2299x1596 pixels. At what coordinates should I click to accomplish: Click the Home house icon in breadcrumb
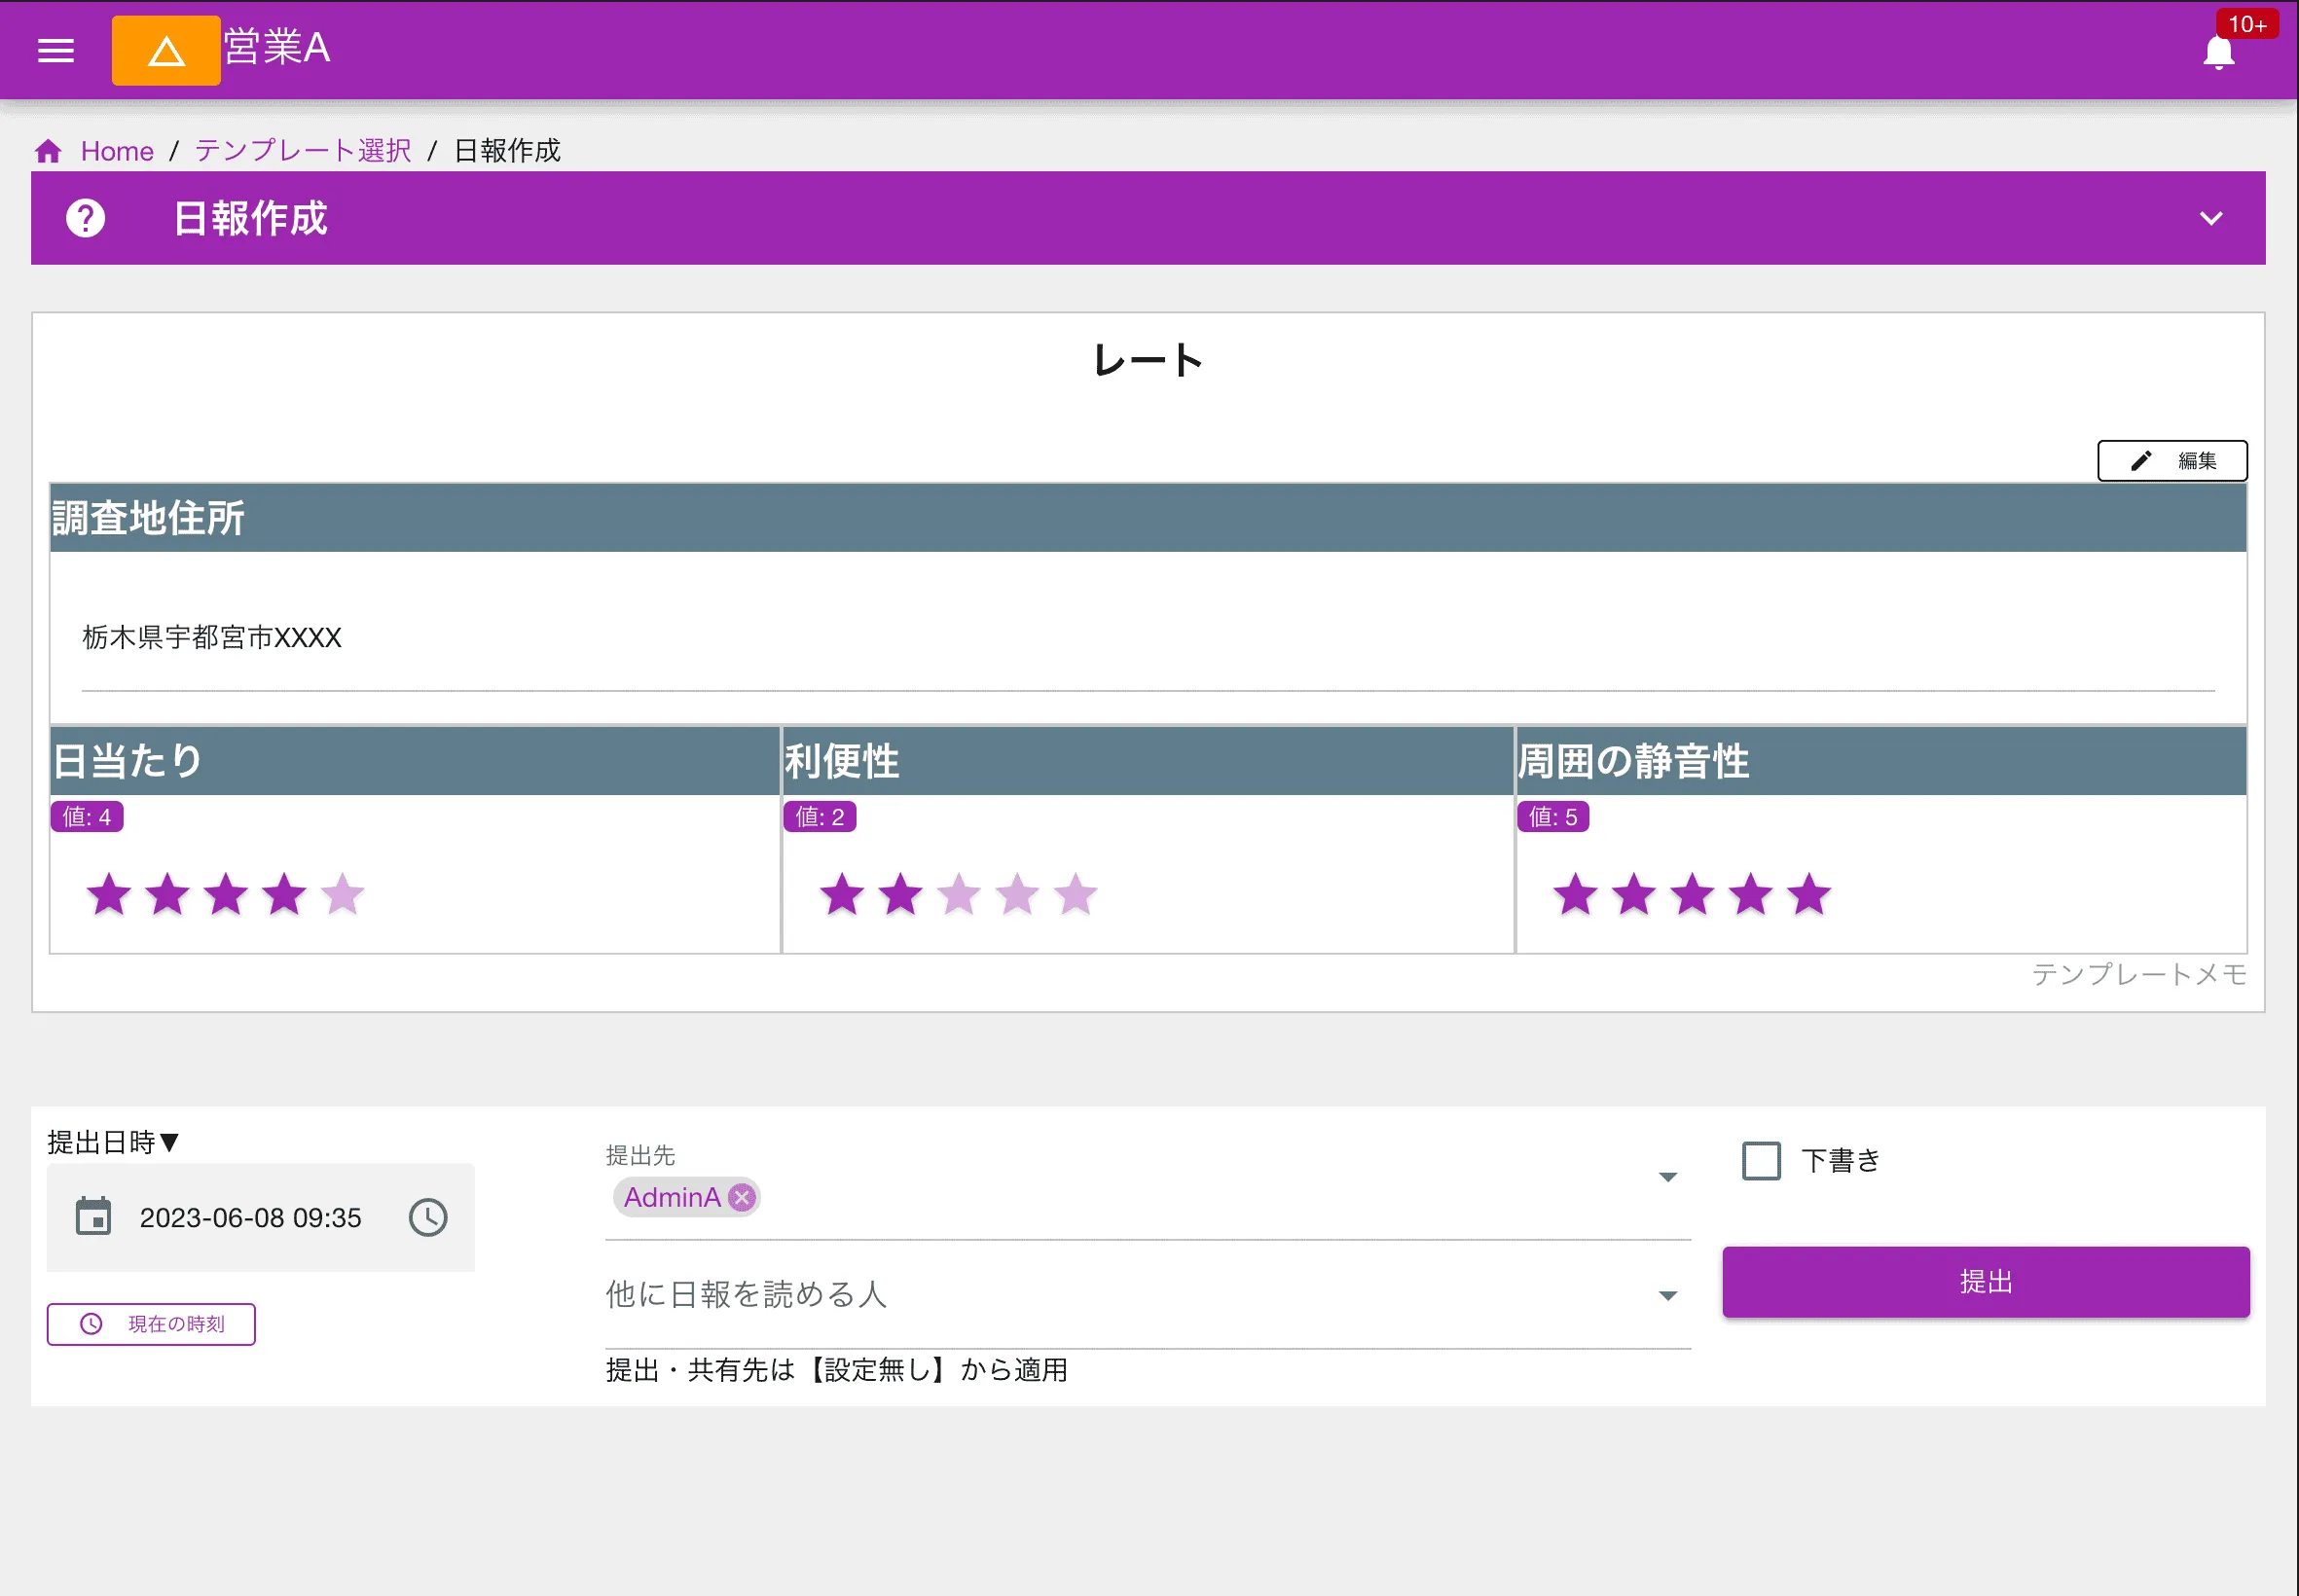[48, 151]
